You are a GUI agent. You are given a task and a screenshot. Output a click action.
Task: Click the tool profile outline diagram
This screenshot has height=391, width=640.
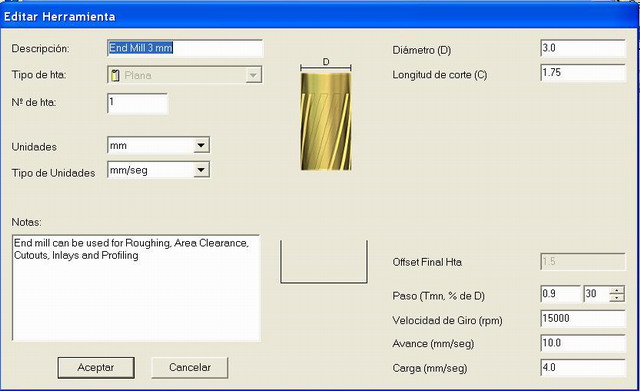pos(324,262)
